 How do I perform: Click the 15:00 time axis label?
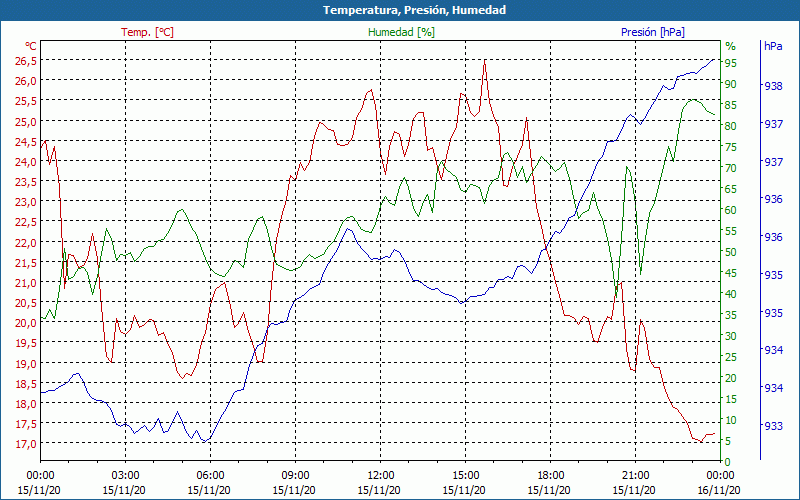(465, 474)
